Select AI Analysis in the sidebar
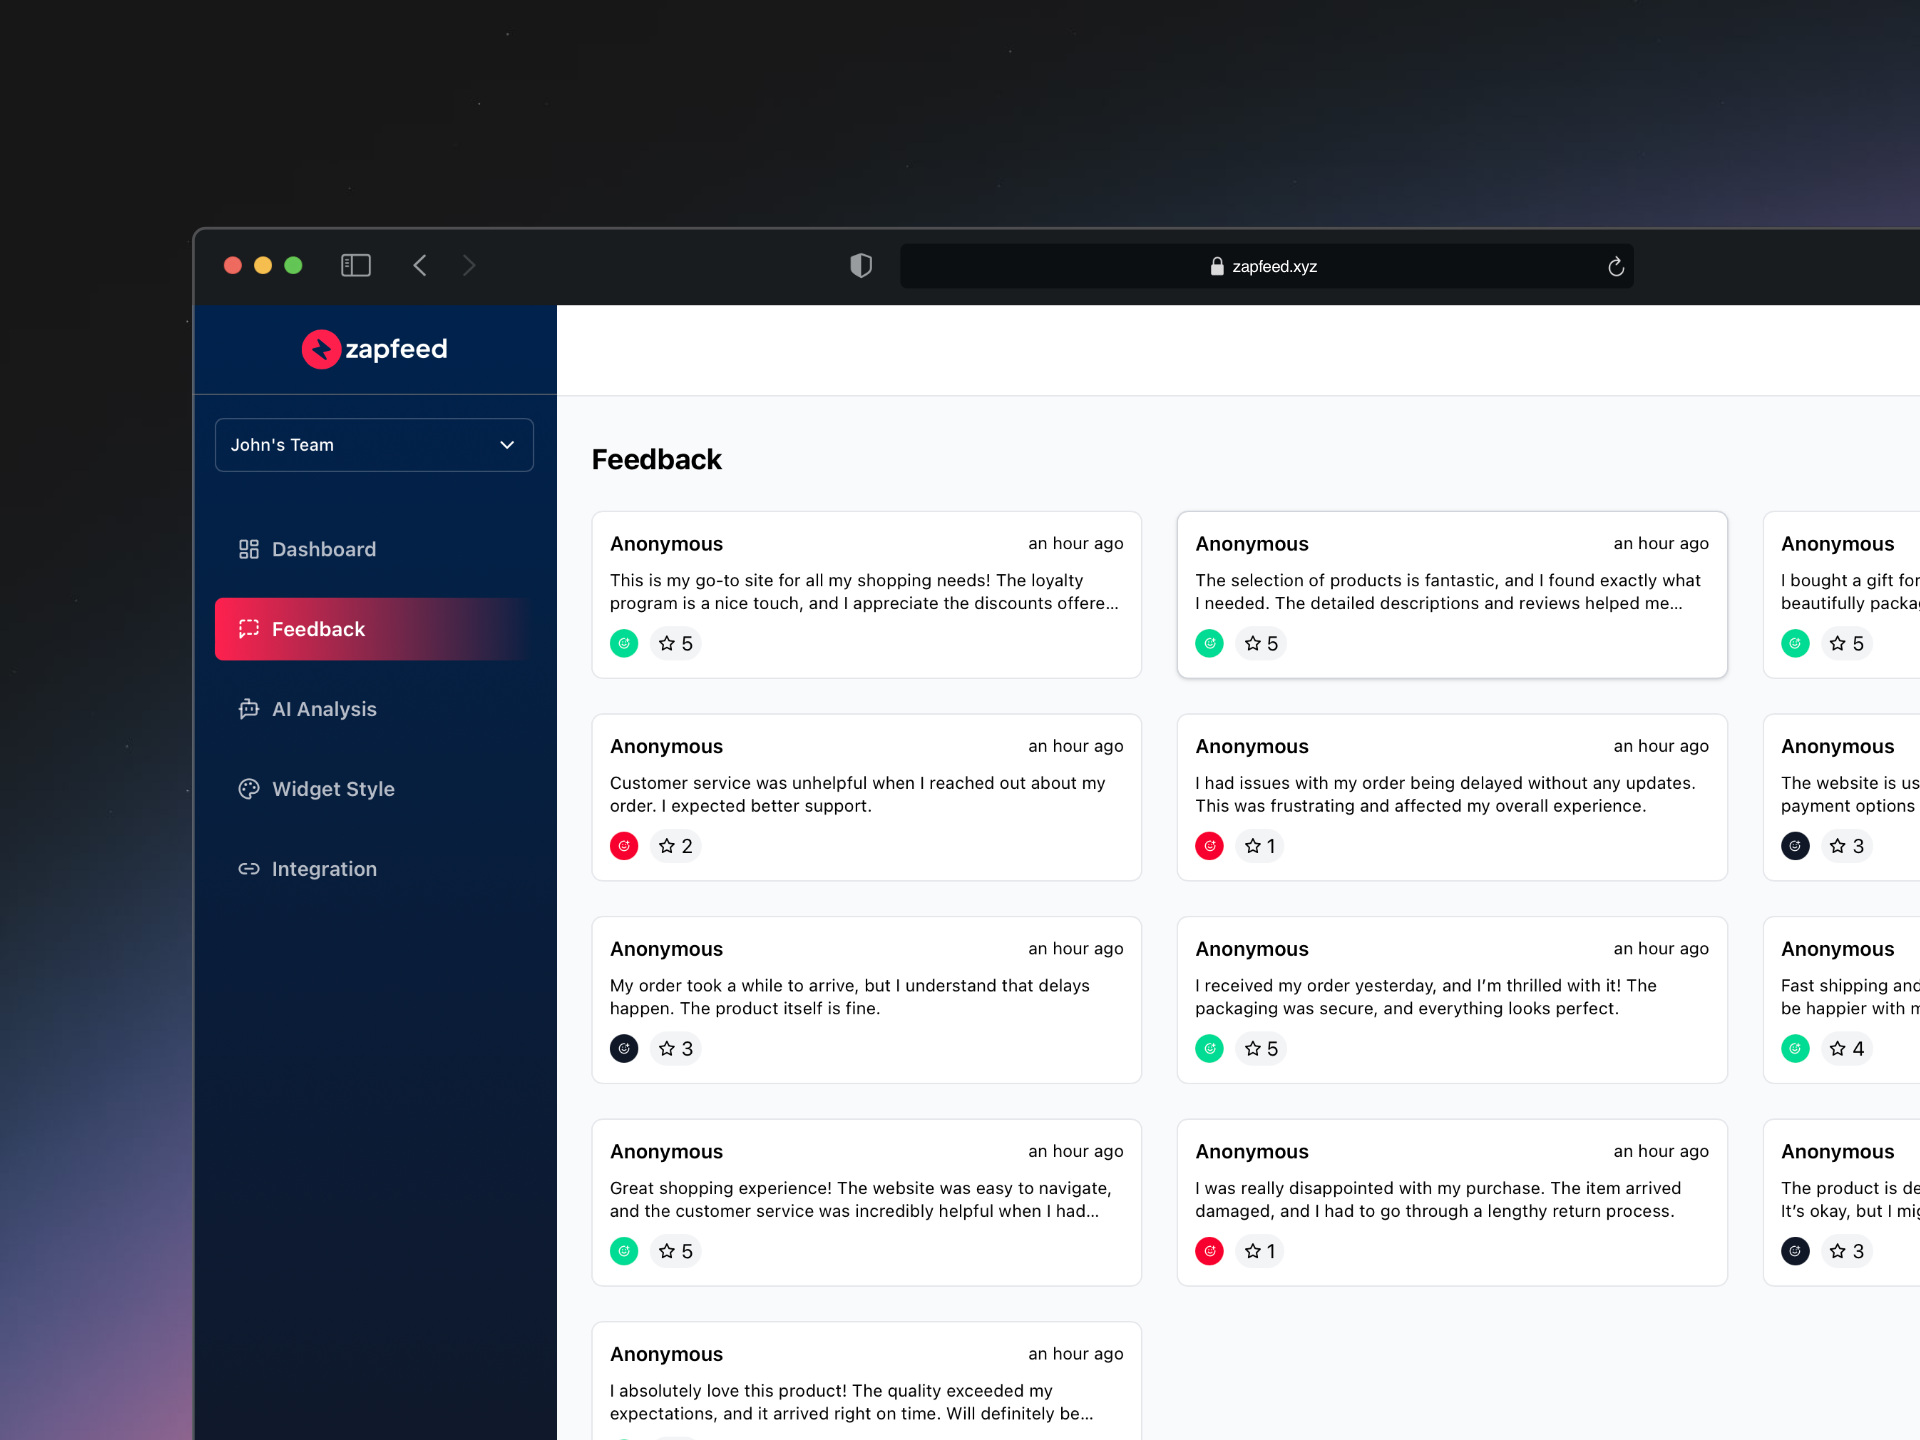Screen dimensions: 1920x1440 [x=323, y=709]
